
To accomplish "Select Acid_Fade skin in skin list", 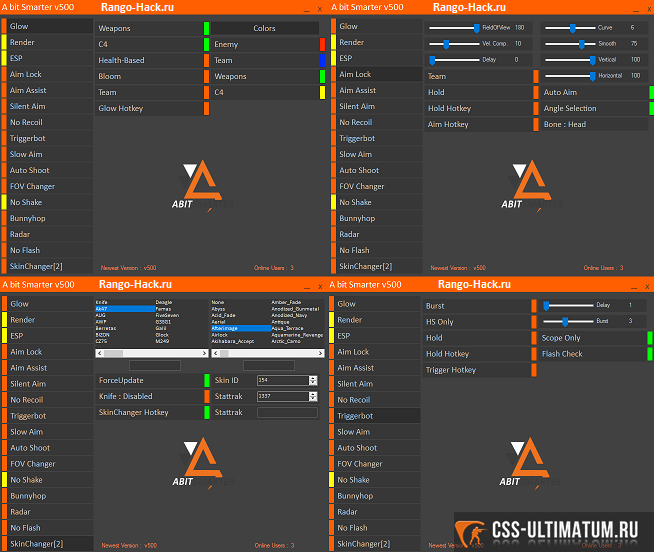I will [x=223, y=315].
